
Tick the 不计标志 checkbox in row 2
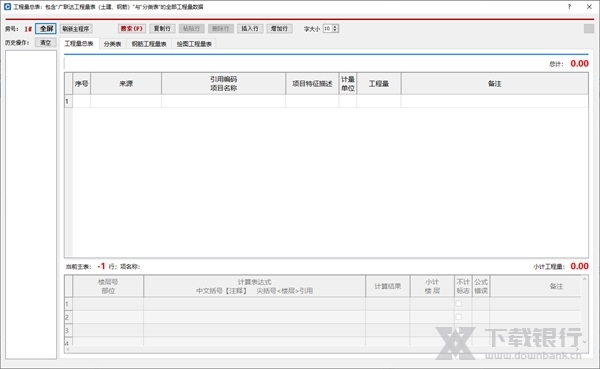click(459, 317)
